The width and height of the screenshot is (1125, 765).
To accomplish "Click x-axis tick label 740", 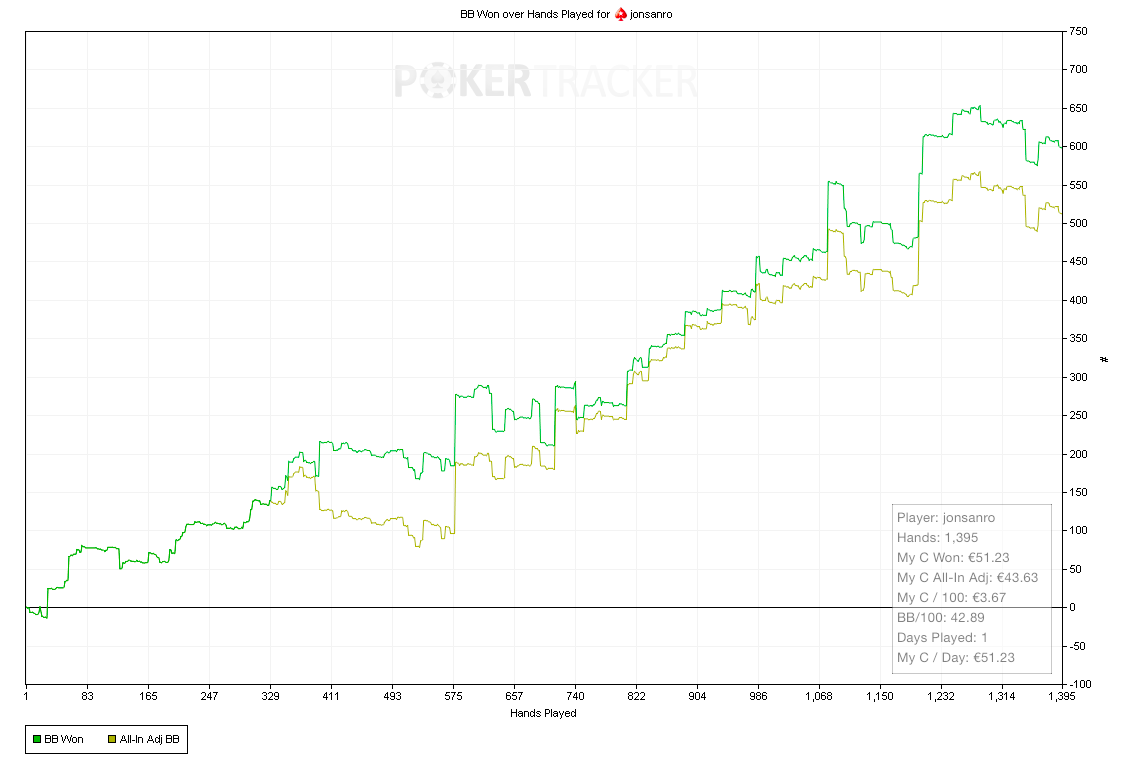I will pyautogui.click(x=575, y=696).
